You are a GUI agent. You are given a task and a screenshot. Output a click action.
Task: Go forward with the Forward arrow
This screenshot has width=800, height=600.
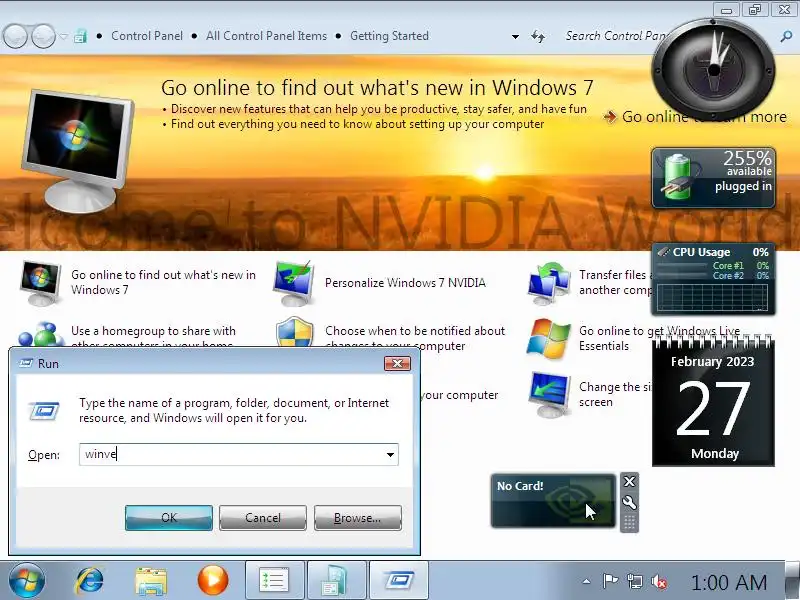pos(43,36)
